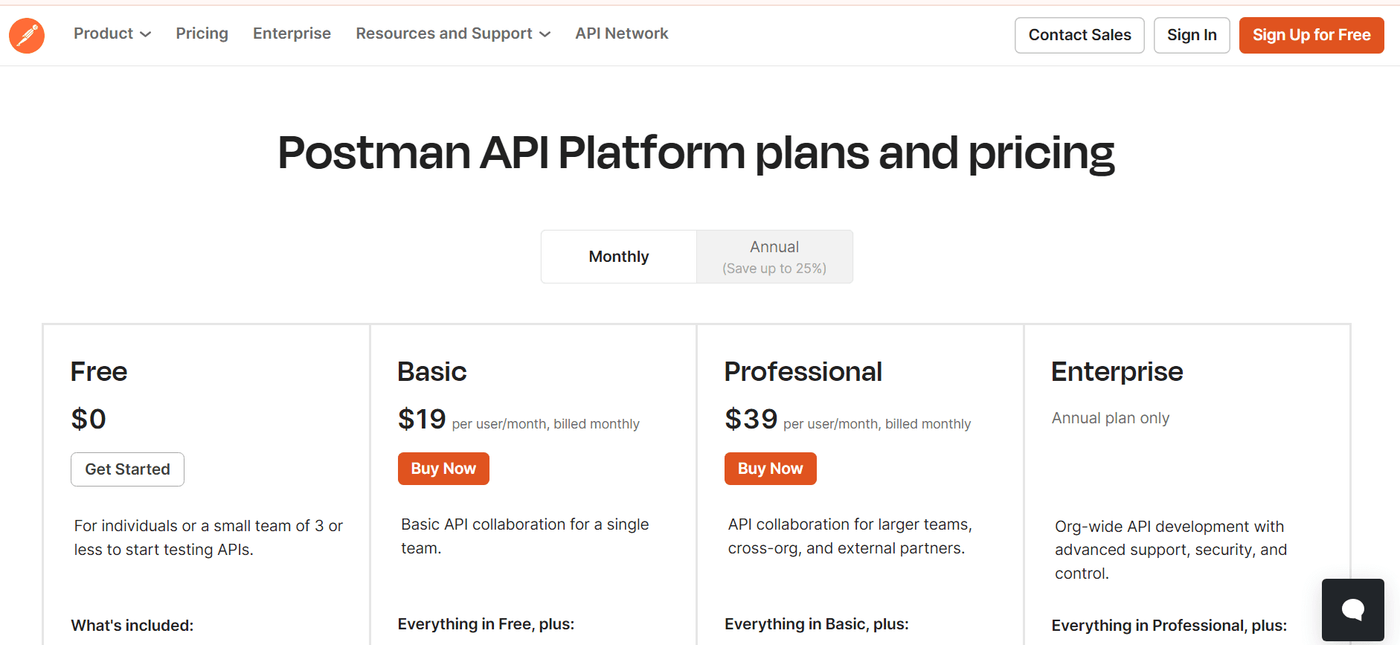The width and height of the screenshot is (1400, 645).
Task: Click 'API collaboration for larger teams' description
Action: tap(850, 536)
